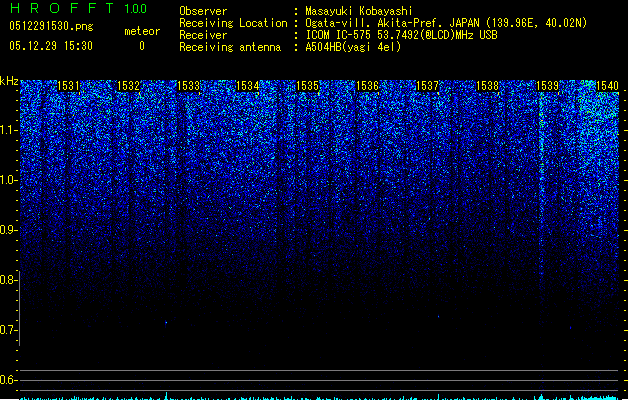Click the 1535 time marker

point(307,86)
